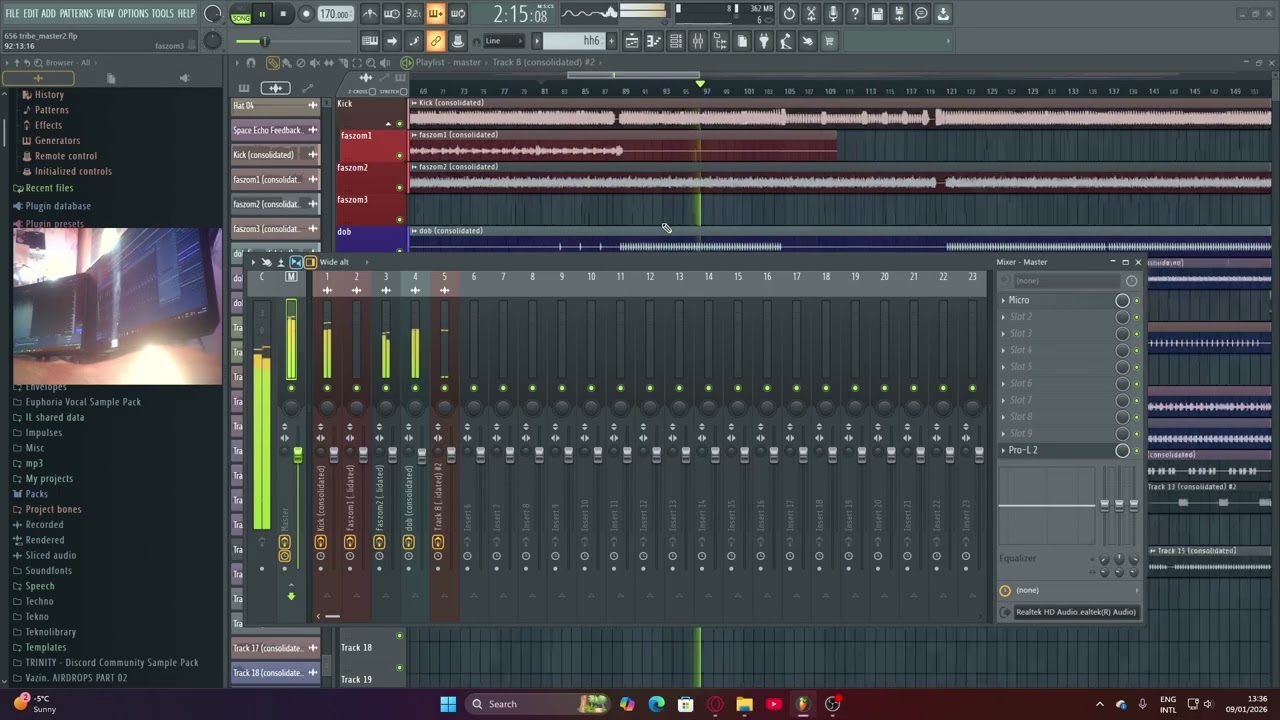Screen dimensions: 1280x720
Task: Select the playlist draw pencil tool
Action: (x=273, y=63)
